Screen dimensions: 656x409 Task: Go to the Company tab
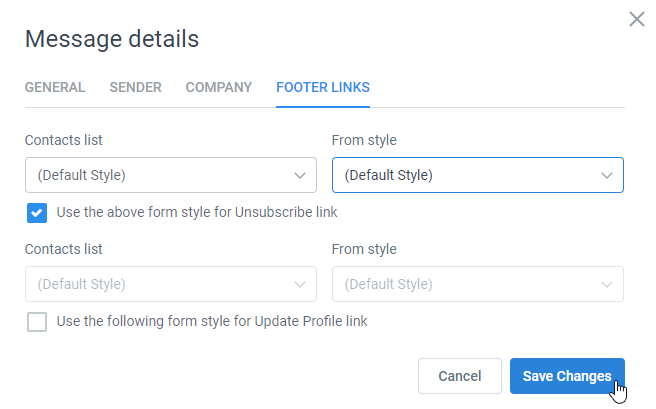point(219,87)
